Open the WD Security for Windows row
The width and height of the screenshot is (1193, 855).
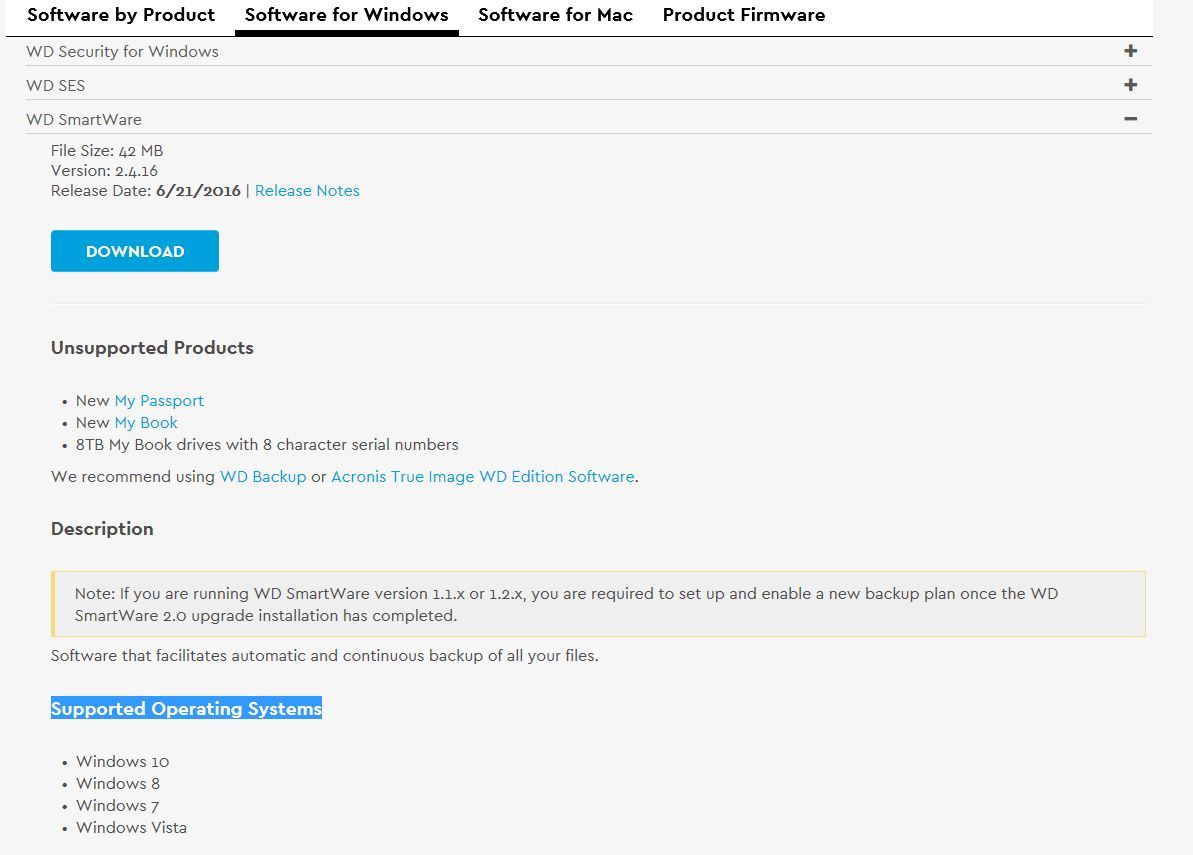[588, 51]
